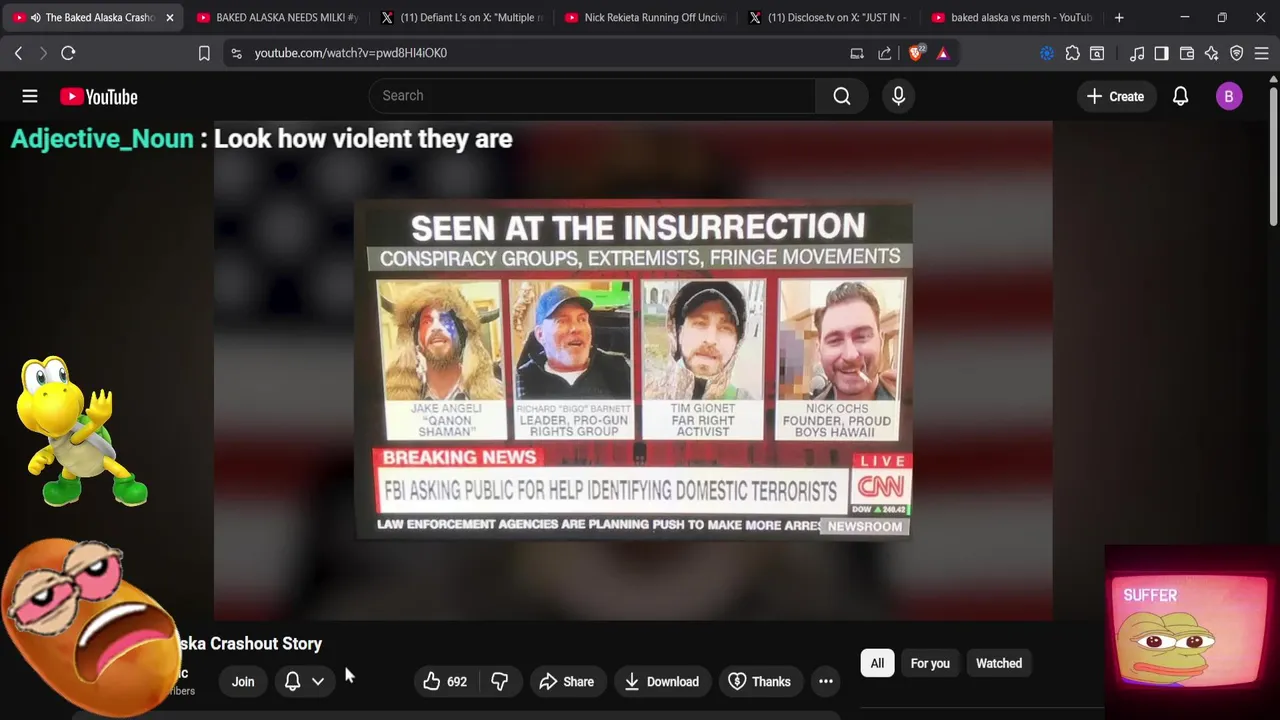Screen dimensions: 1280x720
Task: Select the Watched filter chip
Action: click(x=999, y=664)
